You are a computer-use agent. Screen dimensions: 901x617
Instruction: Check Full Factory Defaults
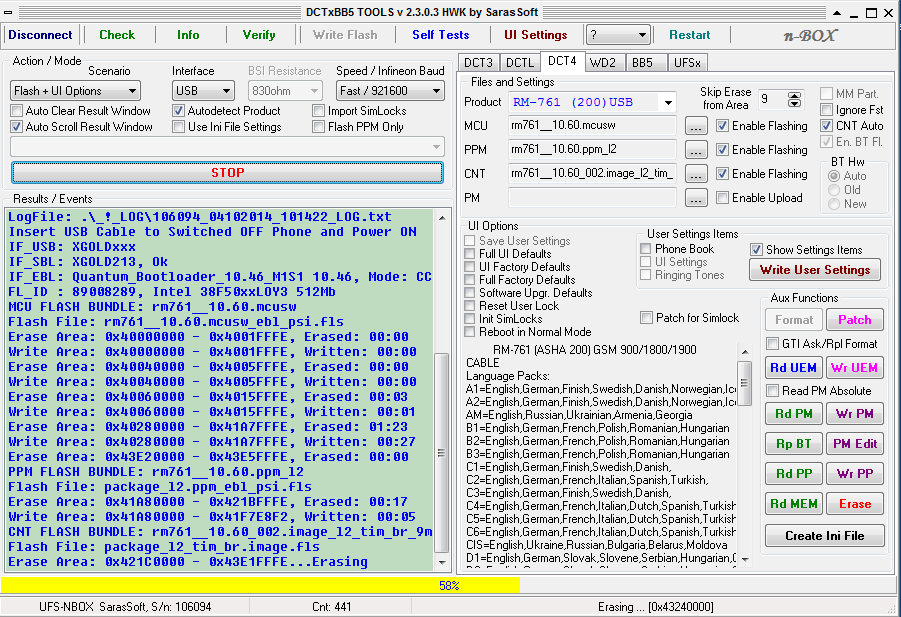point(470,280)
